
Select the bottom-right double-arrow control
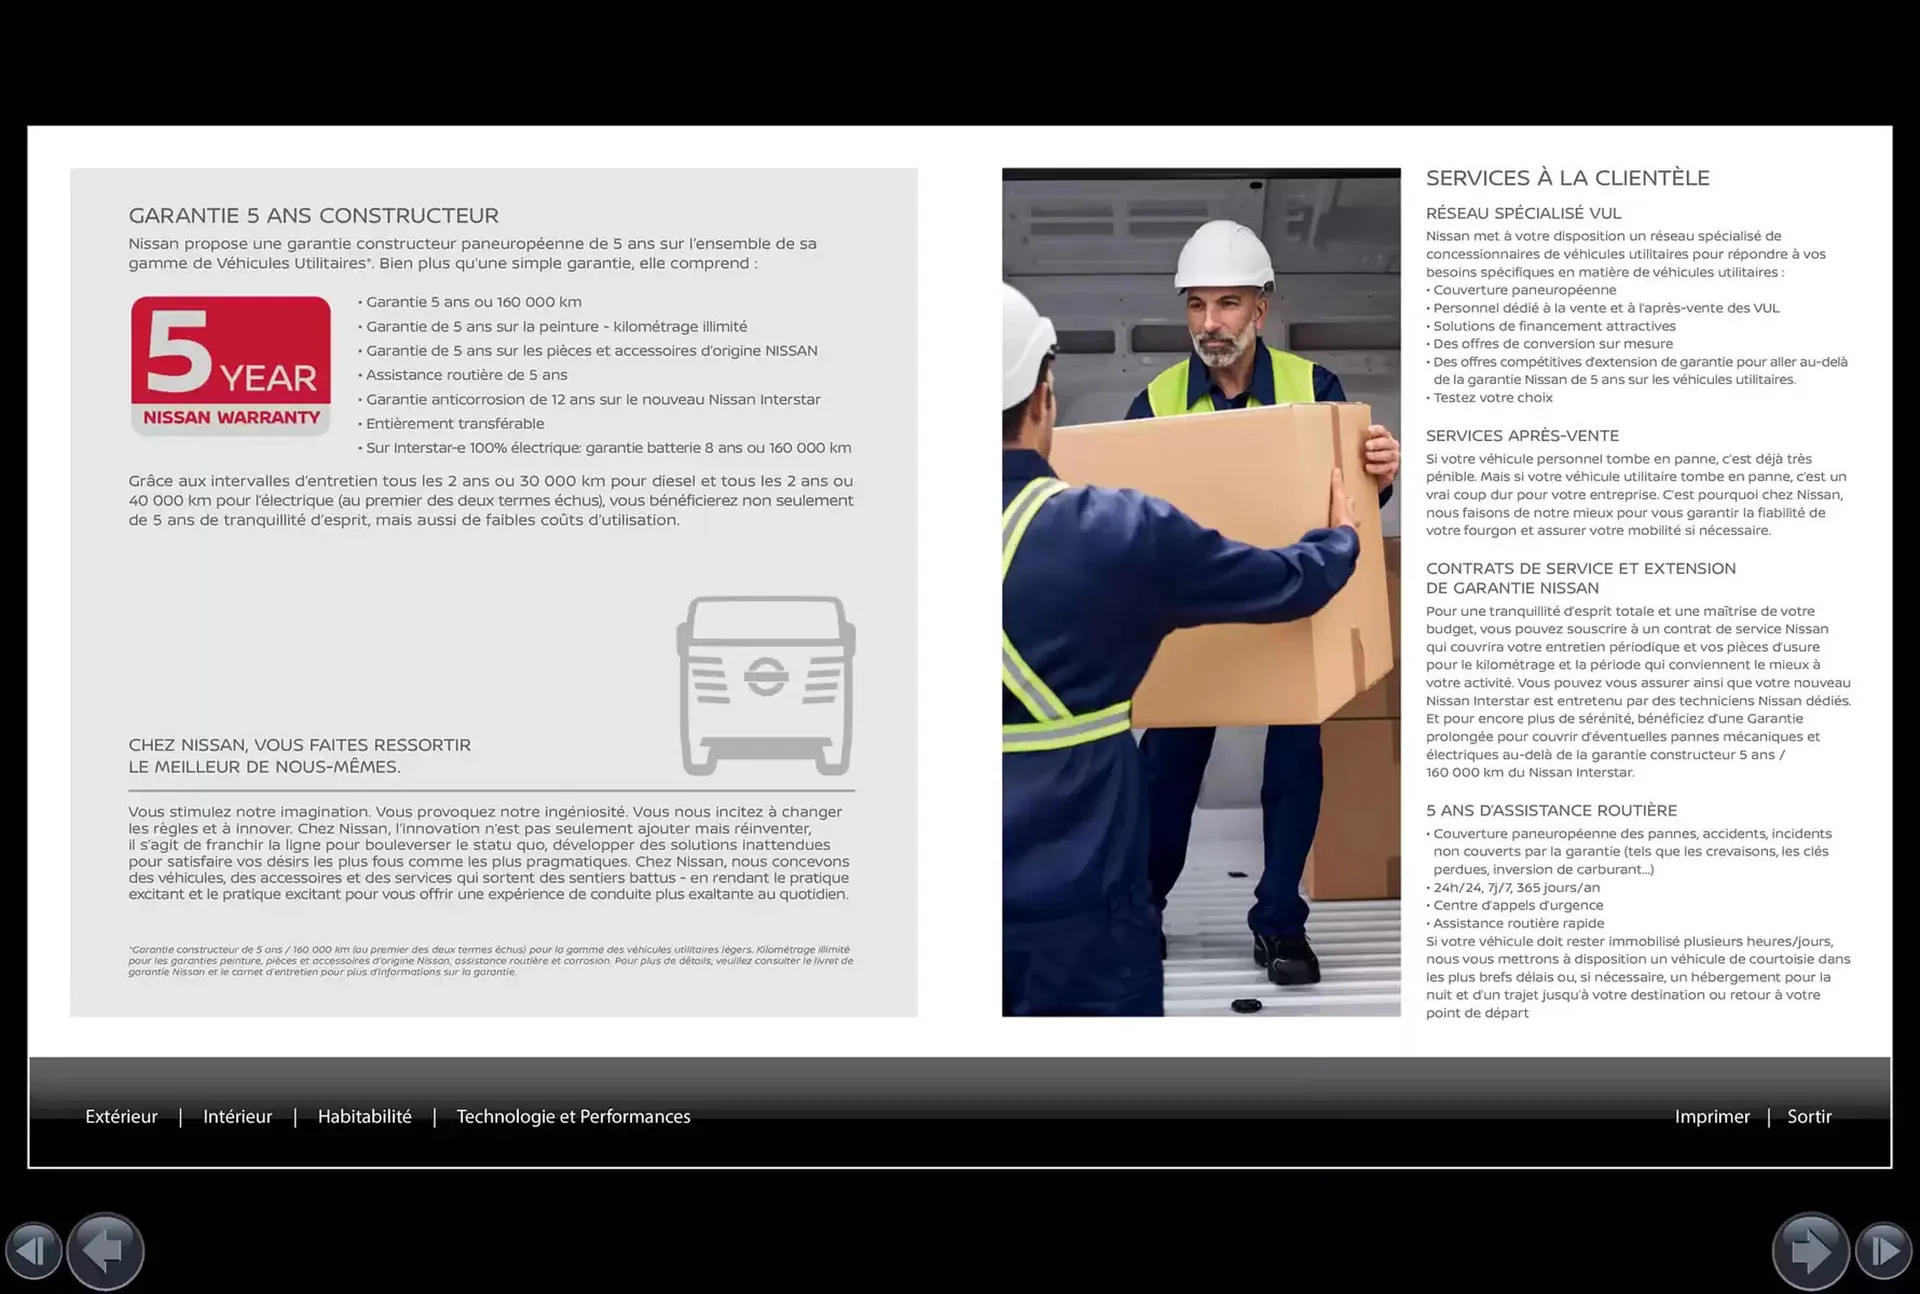pos(1887,1251)
